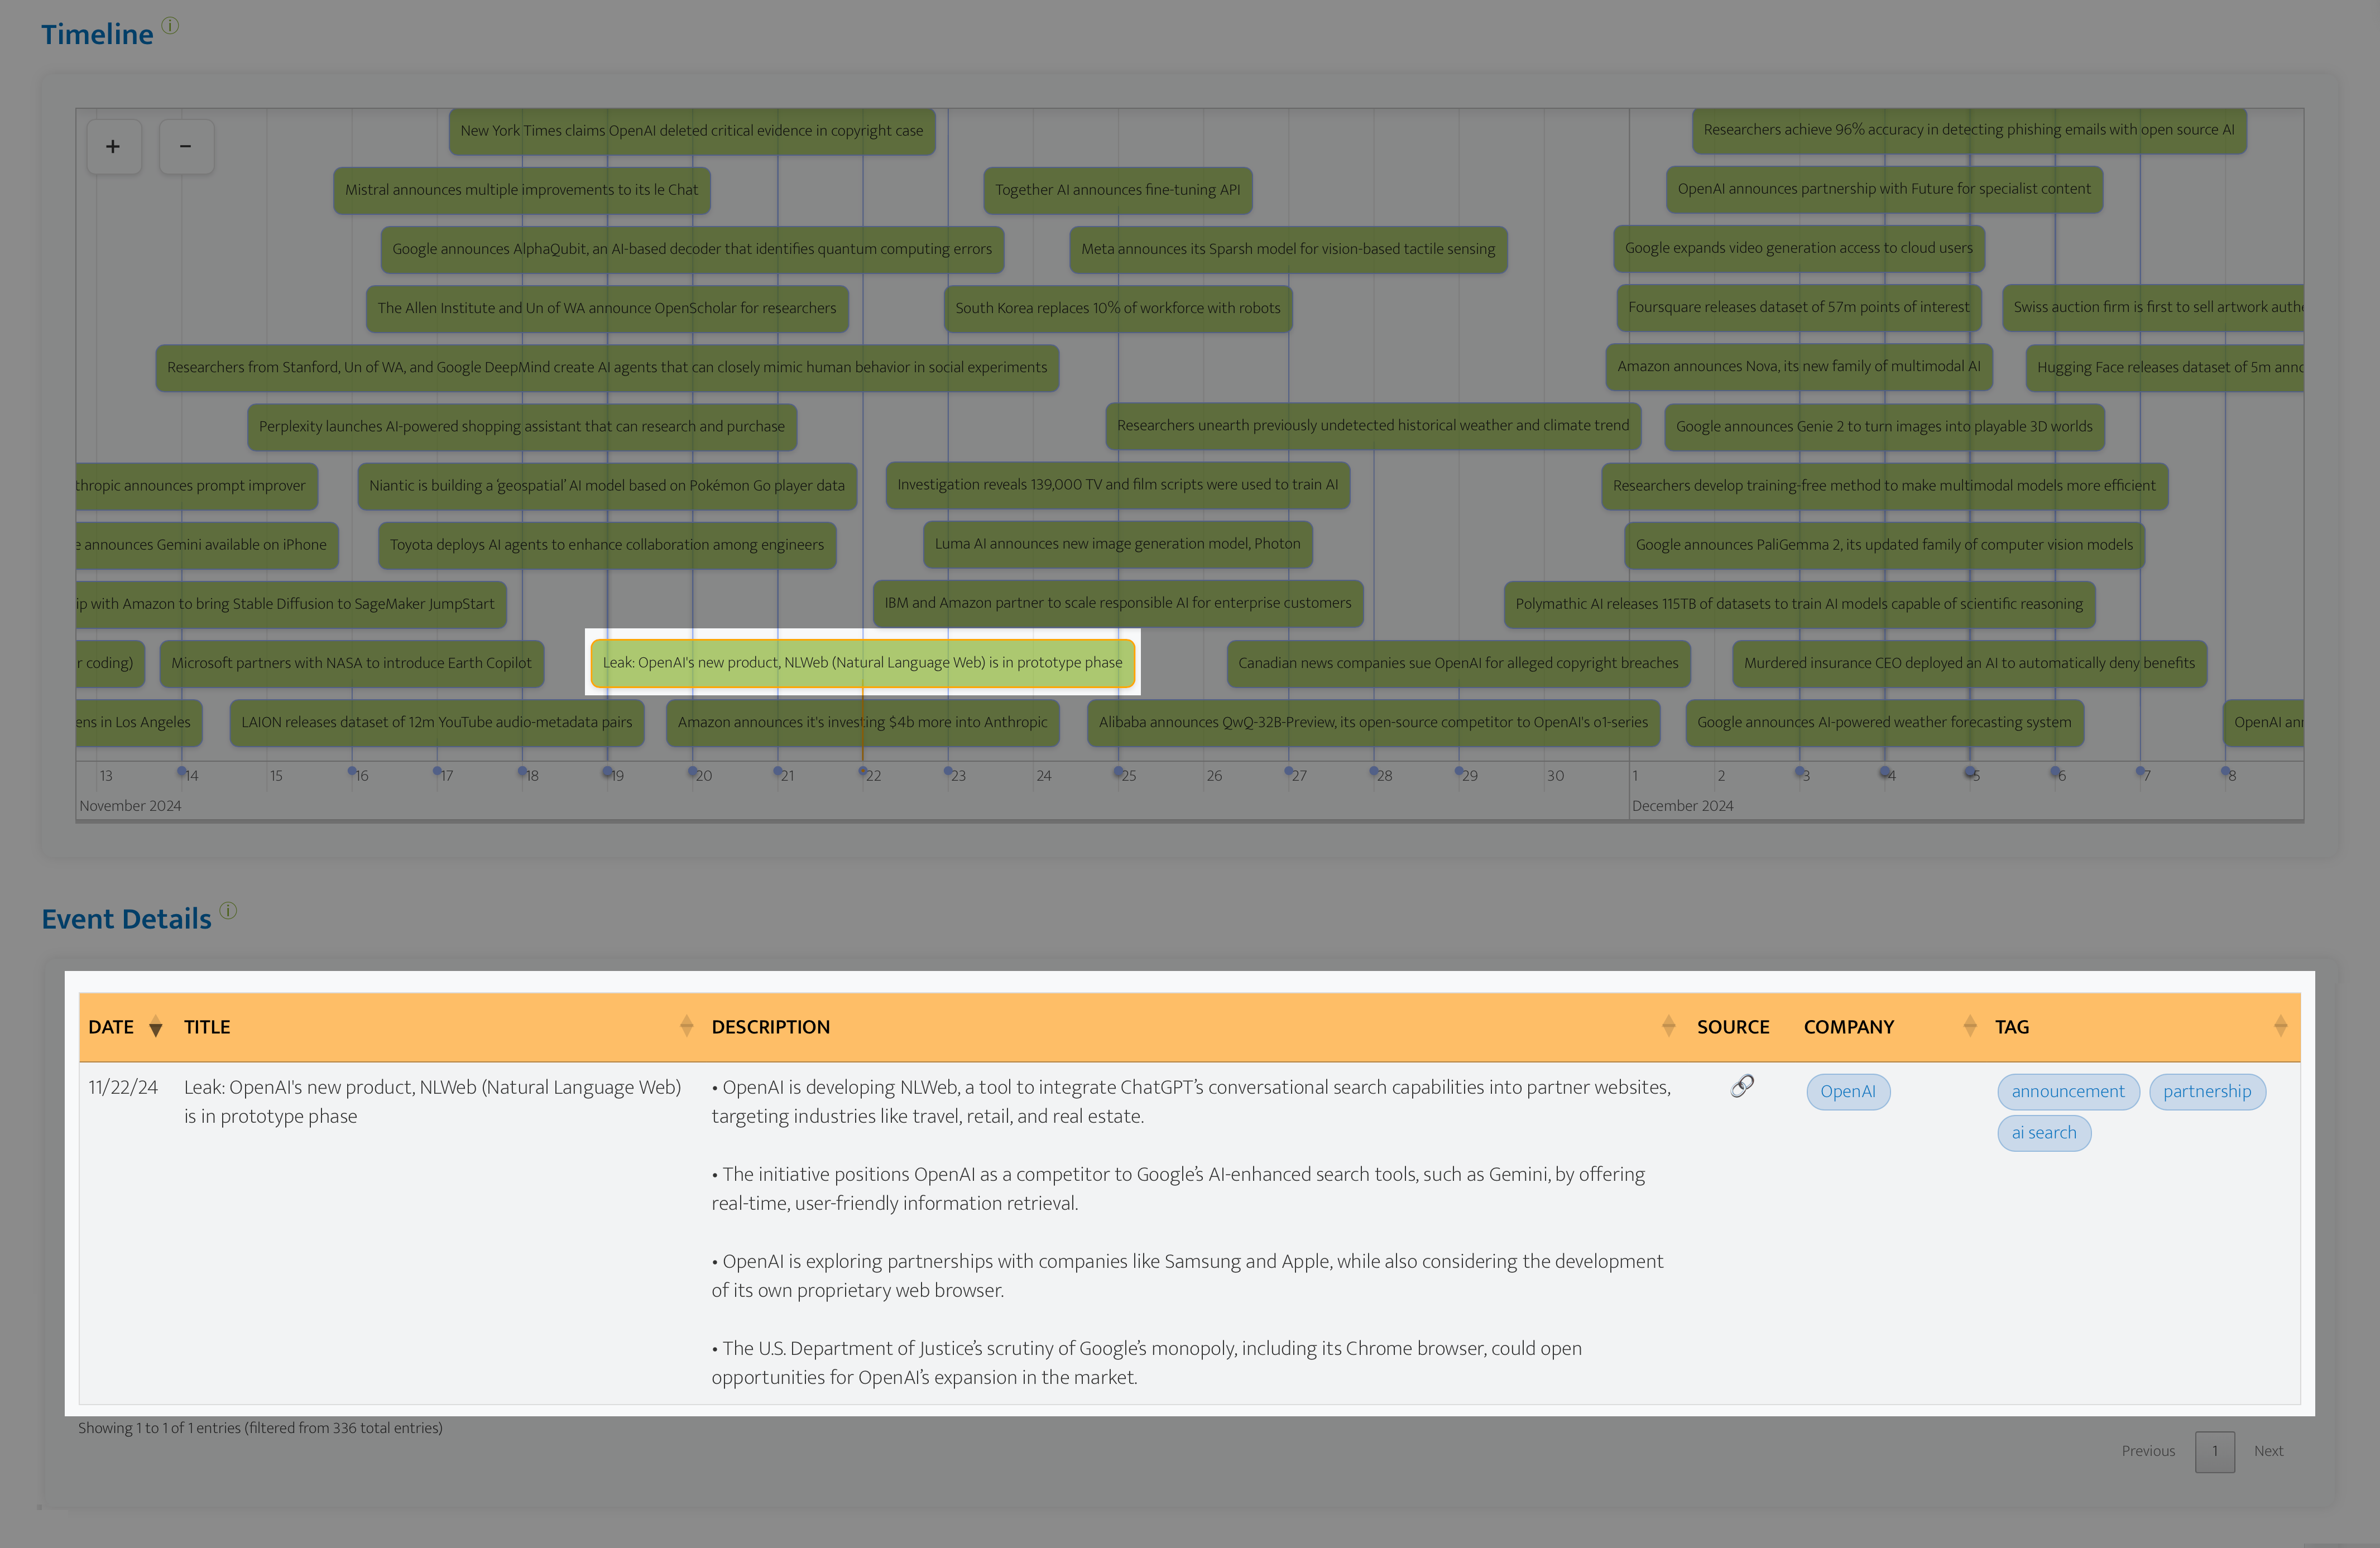
Task: Select Gemini available on iPhone event
Action: (207, 545)
